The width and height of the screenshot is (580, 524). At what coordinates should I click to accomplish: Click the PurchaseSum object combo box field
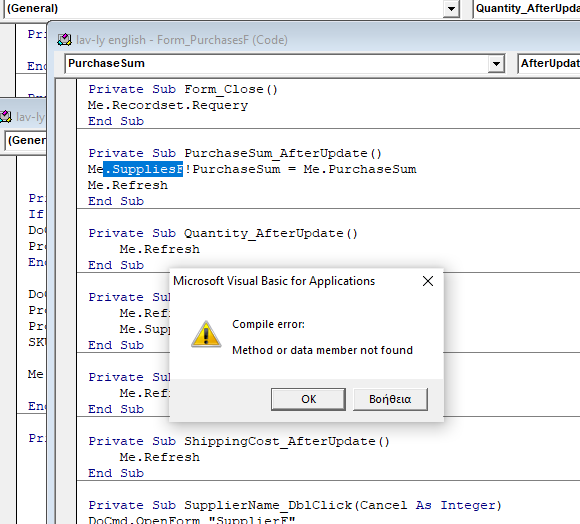coord(285,64)
